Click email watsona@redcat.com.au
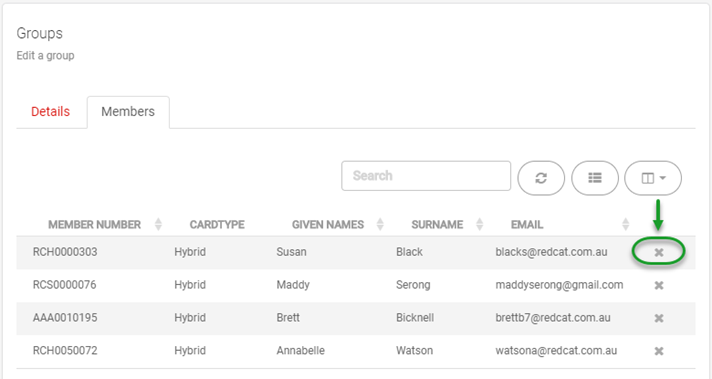712x379 pixels. tap(556, 350)
